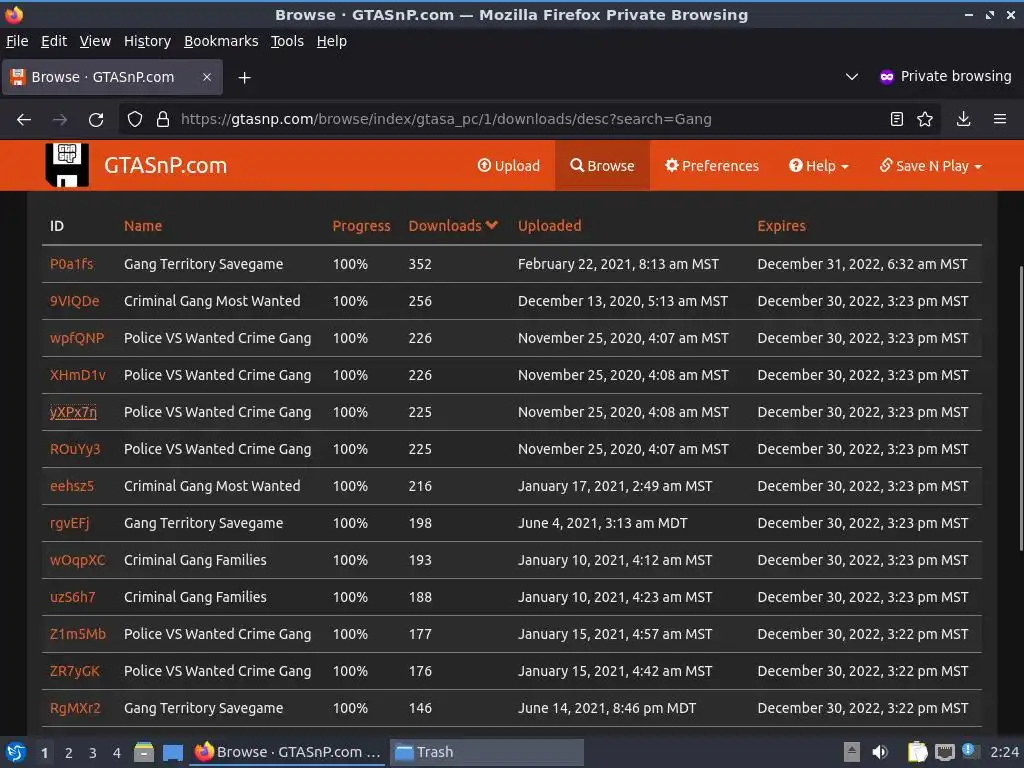This screenshot has width=1024, height=768.
Task: Open save RgMXr2
Action: [75, 708]
